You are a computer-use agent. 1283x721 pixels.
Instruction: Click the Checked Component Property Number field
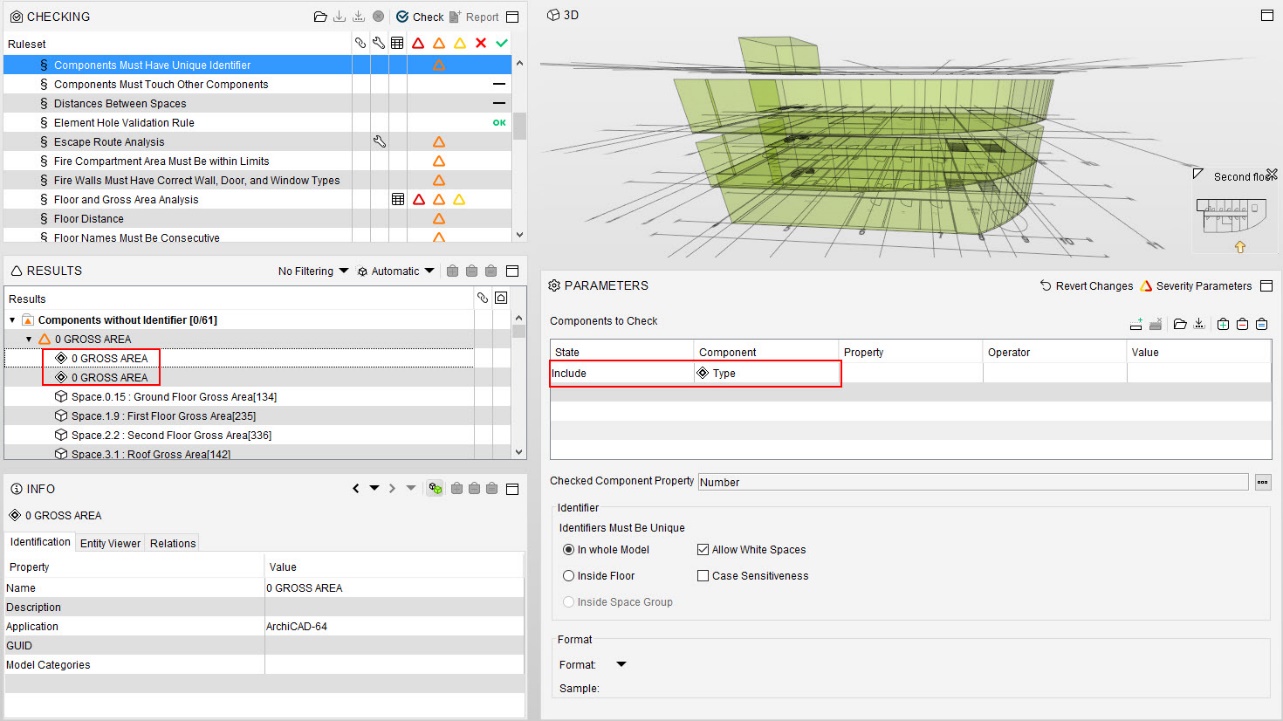click(x=972, y=482)
